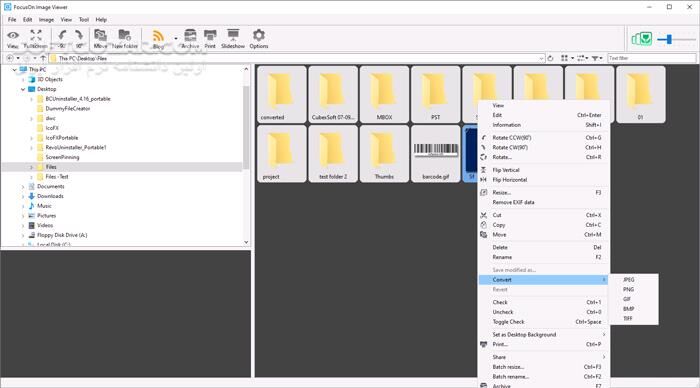Open the Tool menu
This screenshot has width=700, height=388.
pos(84,20)
